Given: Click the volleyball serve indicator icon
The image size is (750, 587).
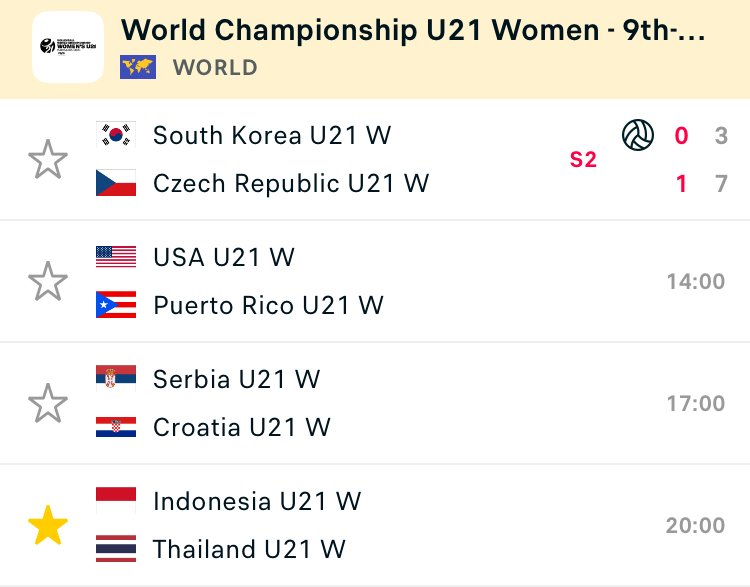Looking at the screenshot, I should tap(638, 135).
